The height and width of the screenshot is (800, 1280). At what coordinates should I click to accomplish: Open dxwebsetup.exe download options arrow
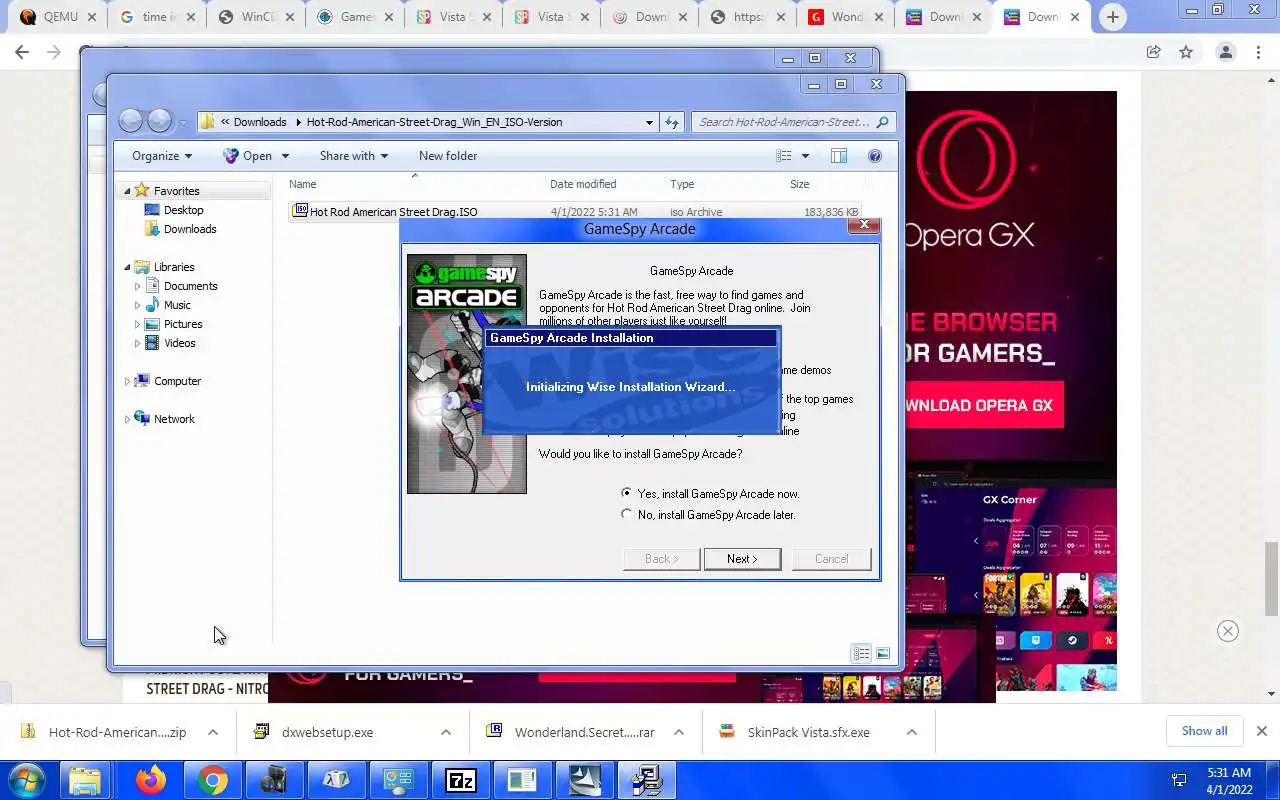446,732
